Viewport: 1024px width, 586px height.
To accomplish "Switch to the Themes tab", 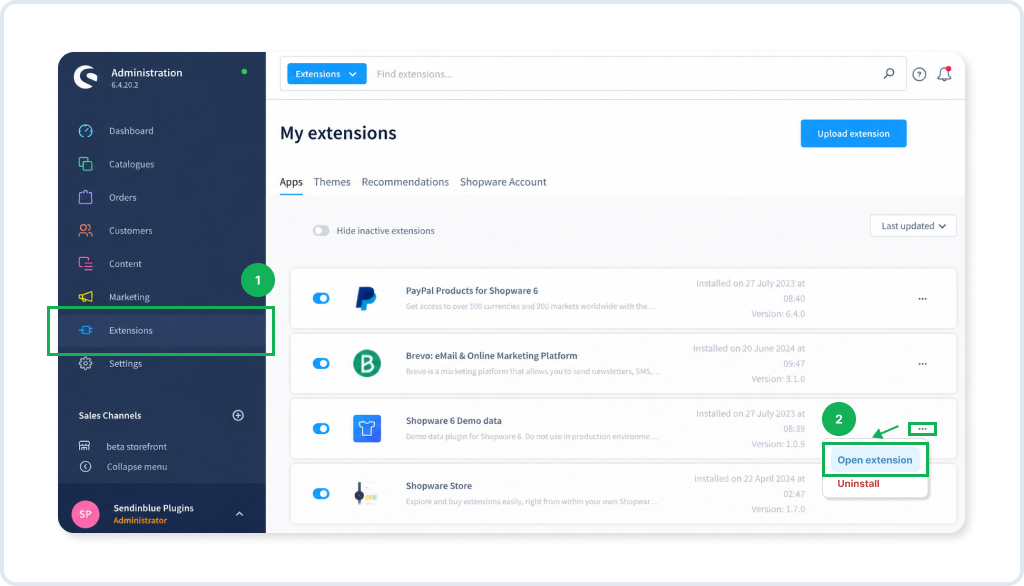I will [x=332, y=182].
